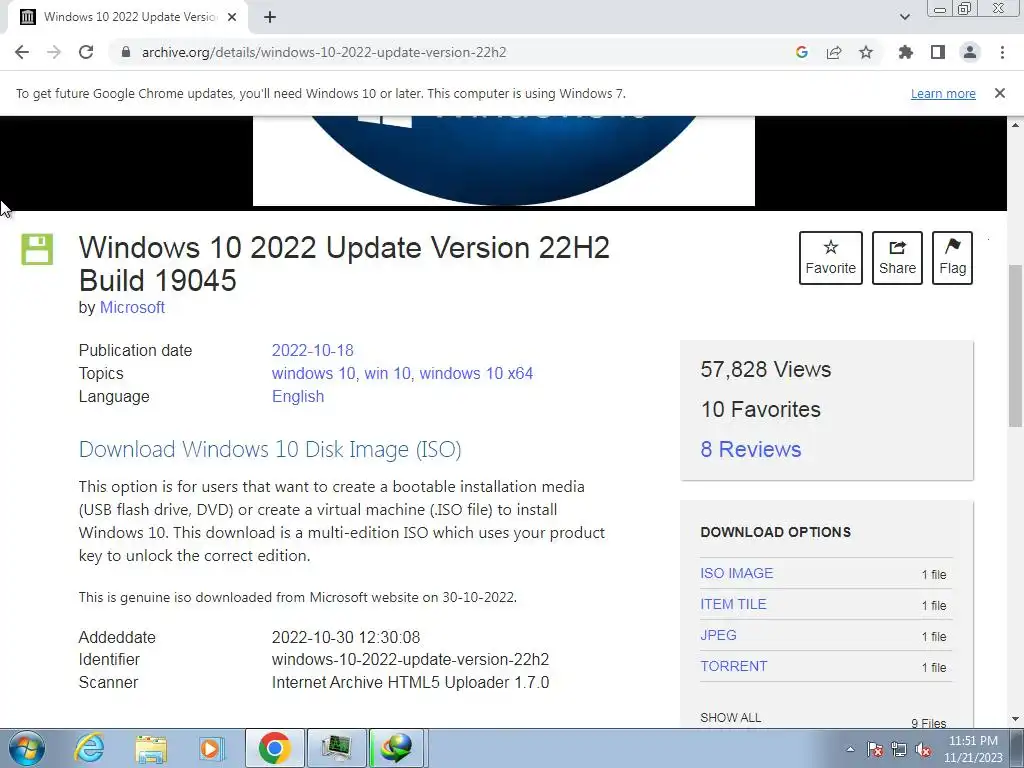1024x768 pixels.
Task: Open Windows Explorer from the taskbar
Action: click(x=151, y=748)
